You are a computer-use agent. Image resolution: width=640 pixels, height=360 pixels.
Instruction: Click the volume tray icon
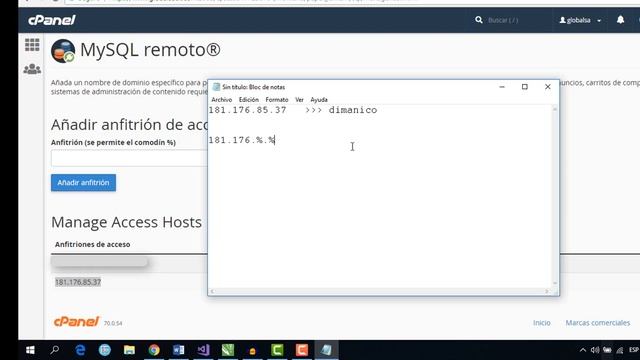click(x=595, y=350)
